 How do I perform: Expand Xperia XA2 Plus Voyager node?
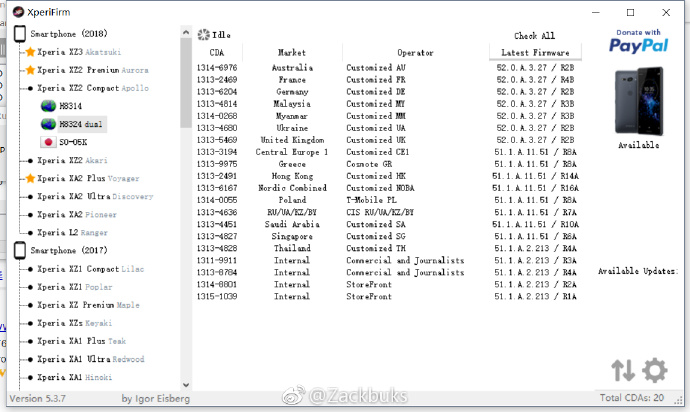point(88,178)
